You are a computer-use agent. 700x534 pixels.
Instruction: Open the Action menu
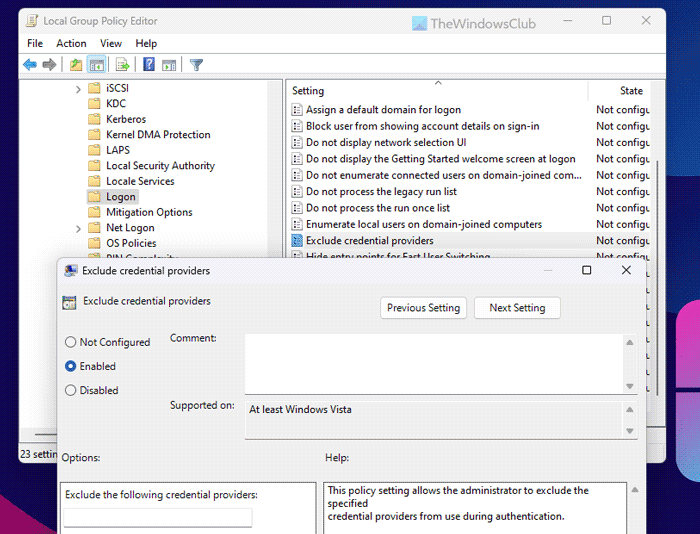(71, 43)
